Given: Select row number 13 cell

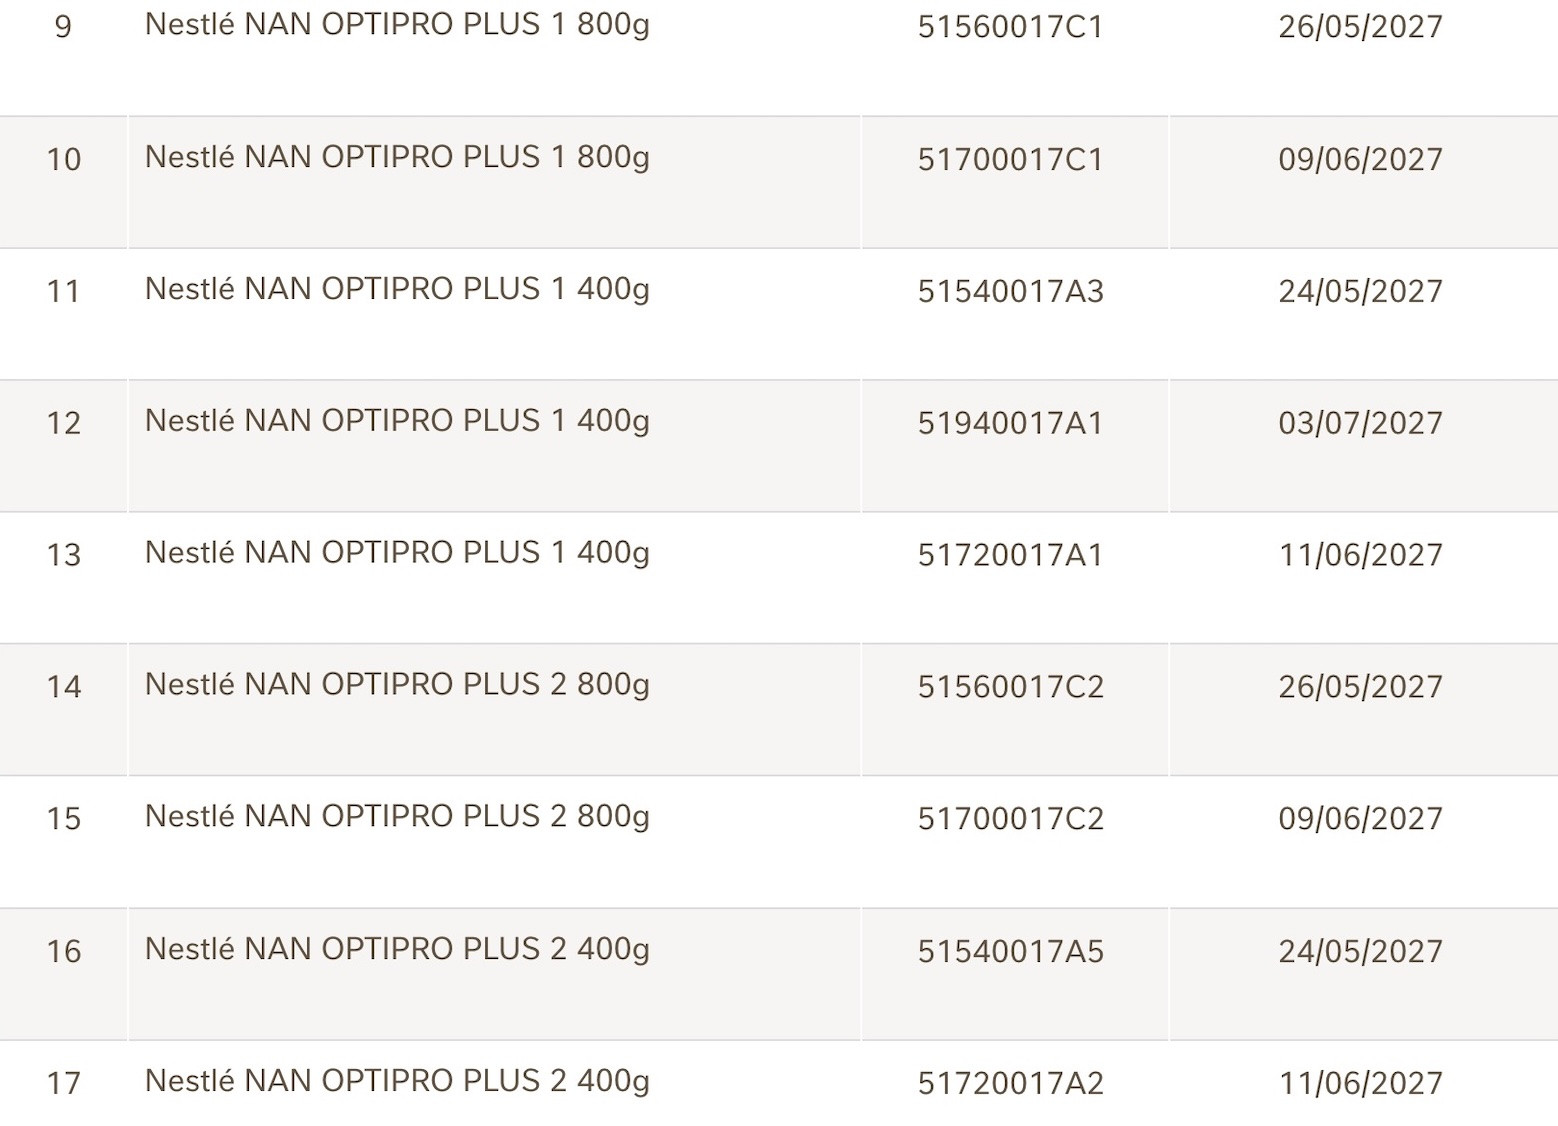Looking at the screenshot, I should pyautogui.click(x=63, y=555).
